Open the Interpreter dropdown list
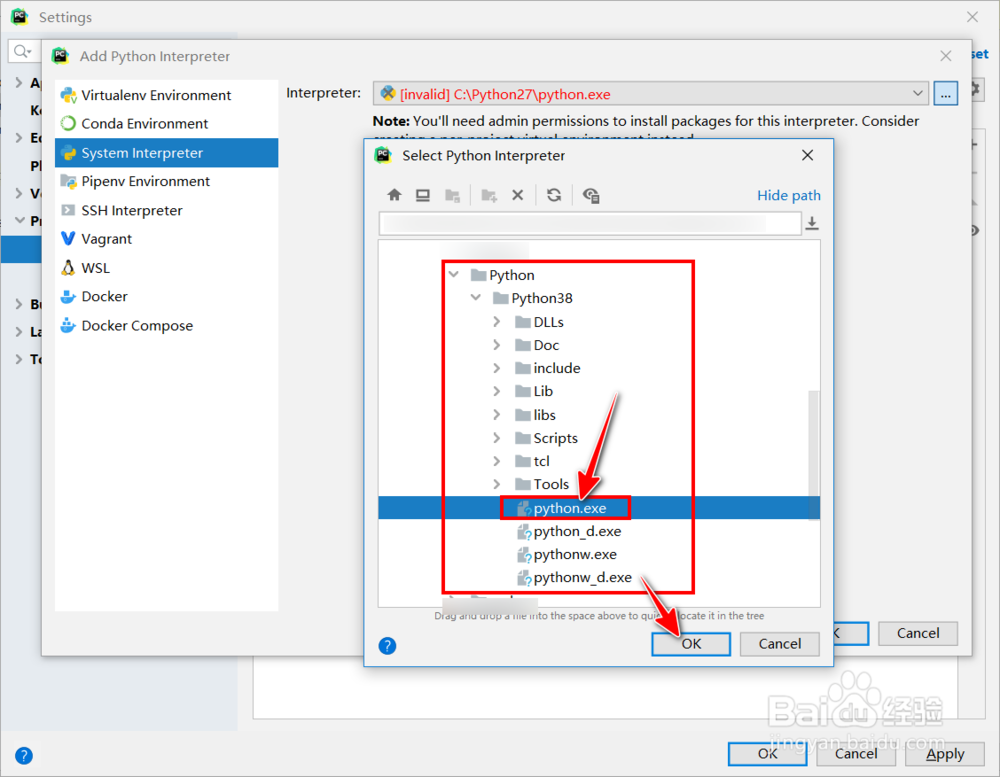Screen dimensions: 1000x777 coord(917,94)
